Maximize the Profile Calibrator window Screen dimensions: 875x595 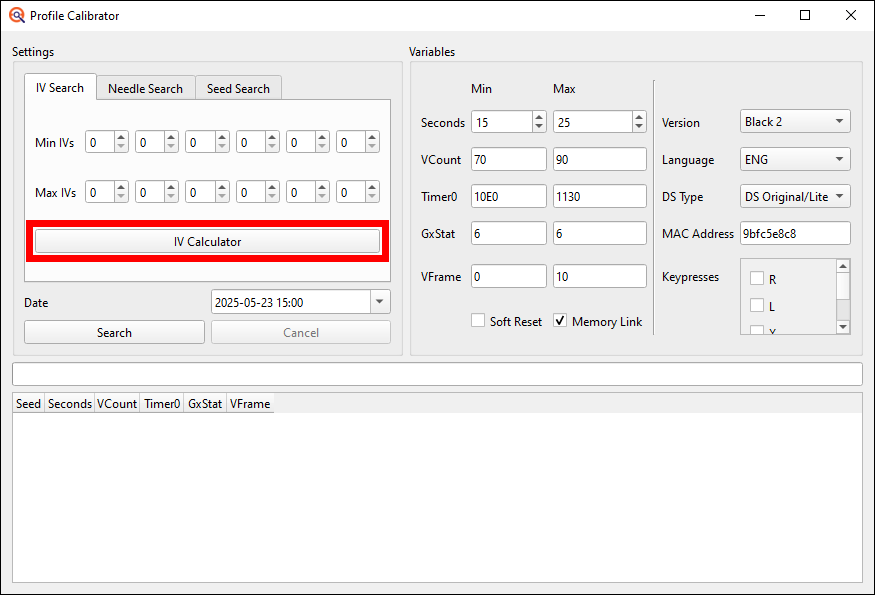(x=805, y=15)
